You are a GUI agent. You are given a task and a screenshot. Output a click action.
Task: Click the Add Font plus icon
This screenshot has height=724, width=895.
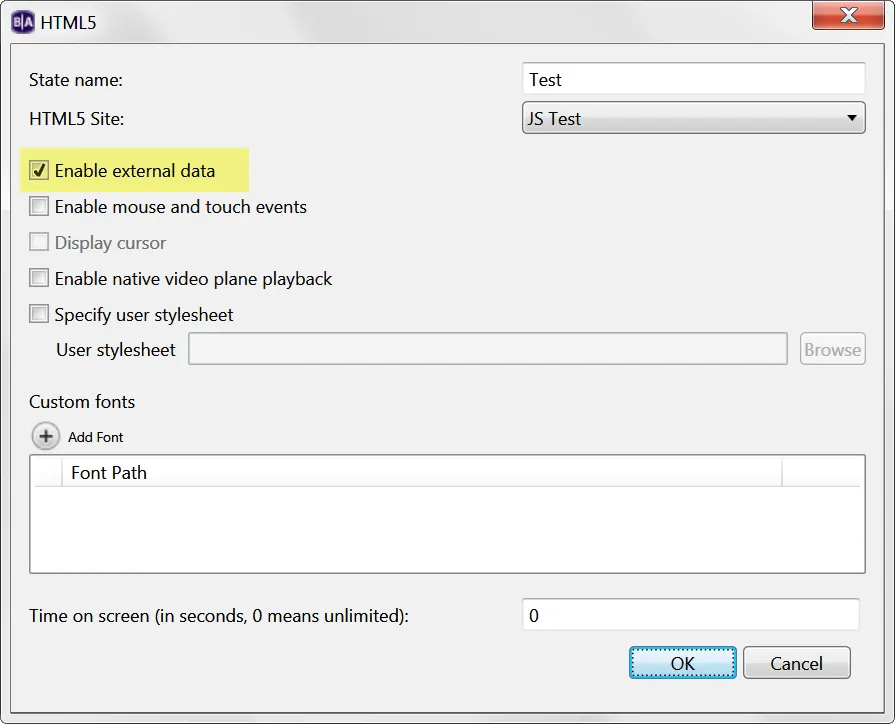[x=45, y=437]
